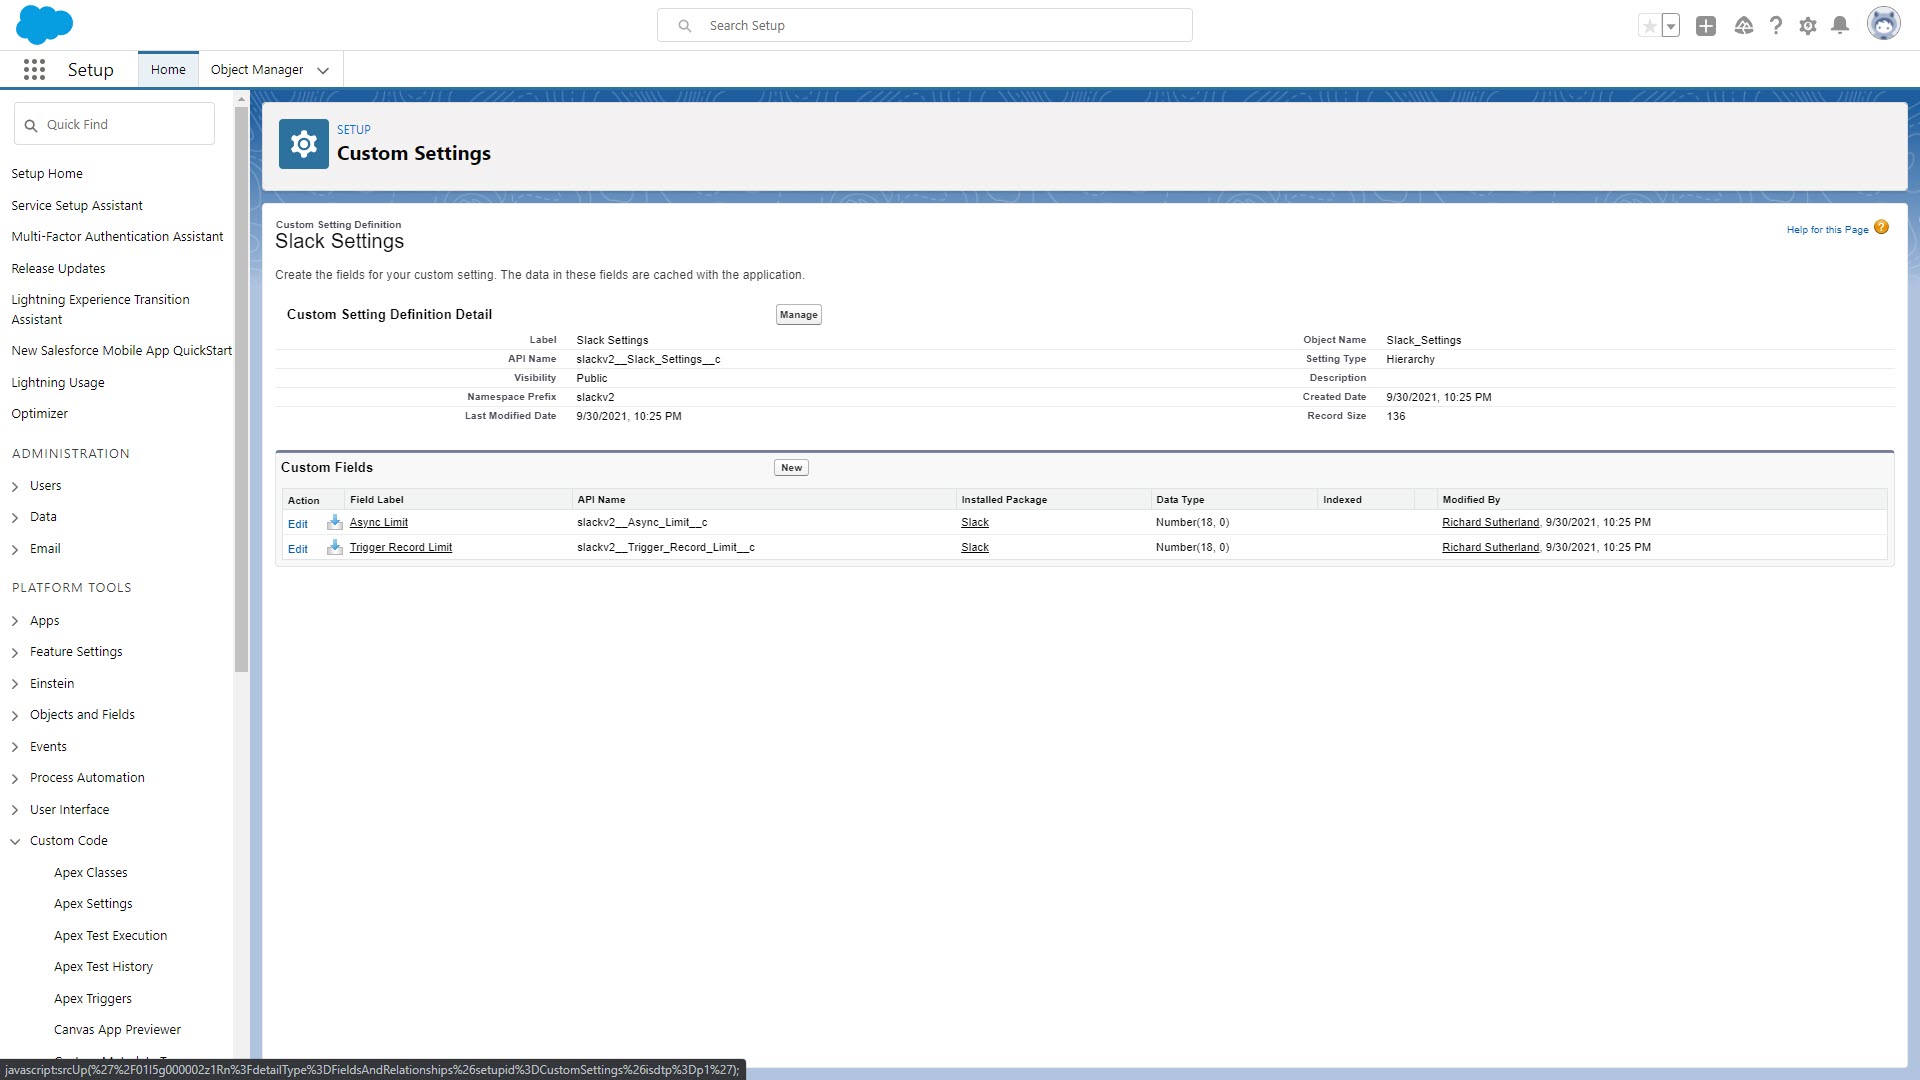This screenshot has height=1080, width=1920.
Task: Click the user avatar profile icon
Action: click(1883, 25)
